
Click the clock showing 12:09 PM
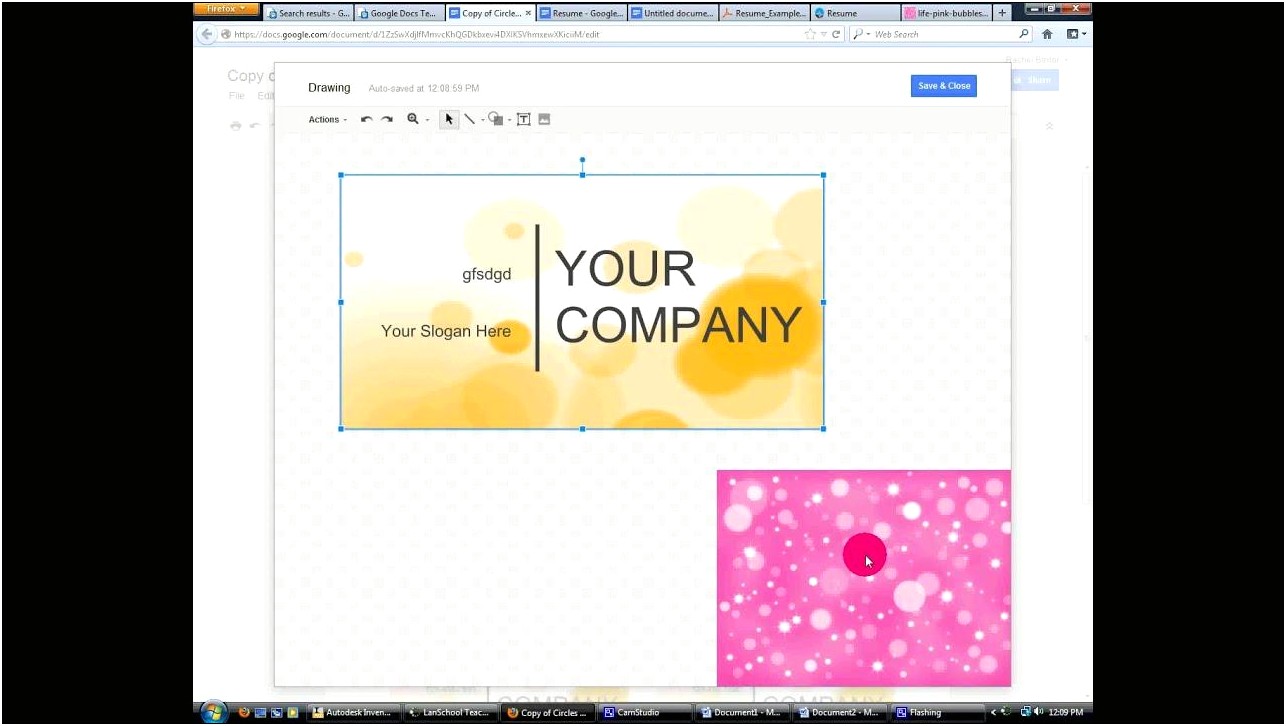click(1066, 713)
